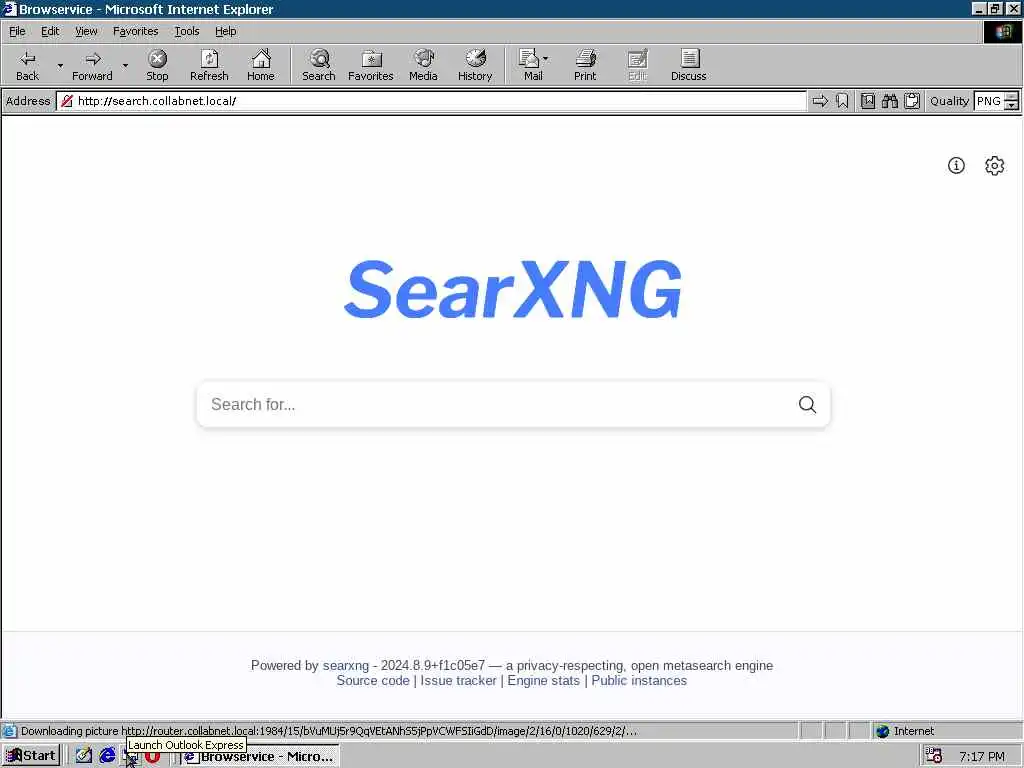This screenshot has height=768, width=1024.
Task: Open the Edit menu
Action: tap(50, 31)
